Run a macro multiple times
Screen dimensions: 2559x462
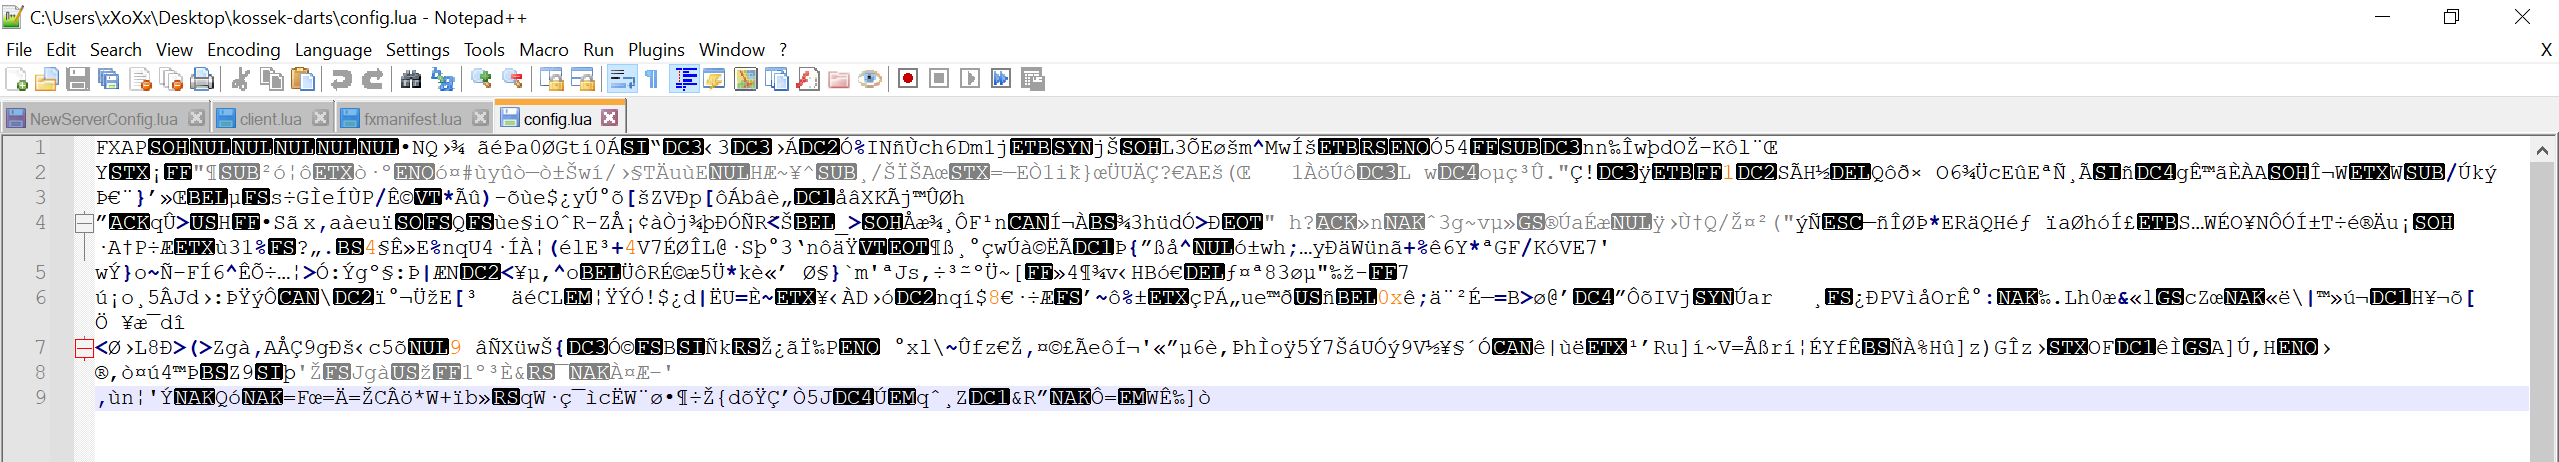click(x=1001, y=79)
